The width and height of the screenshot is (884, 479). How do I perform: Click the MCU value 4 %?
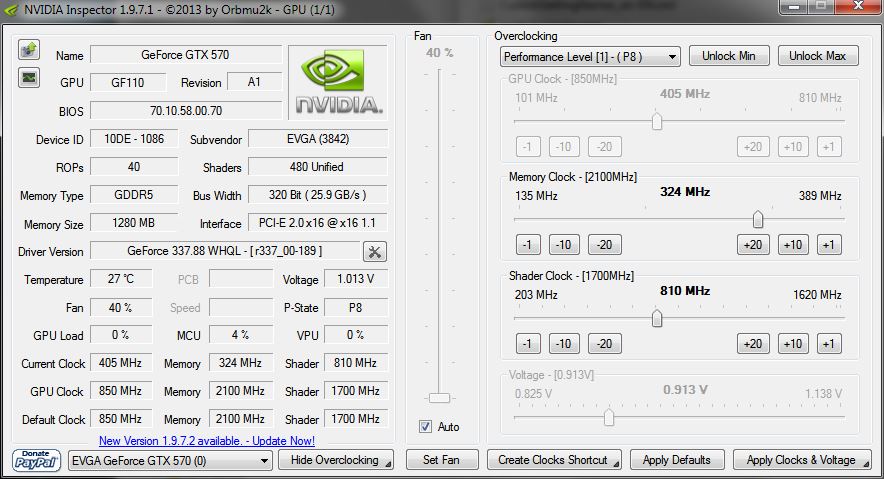tap(241, 335)
